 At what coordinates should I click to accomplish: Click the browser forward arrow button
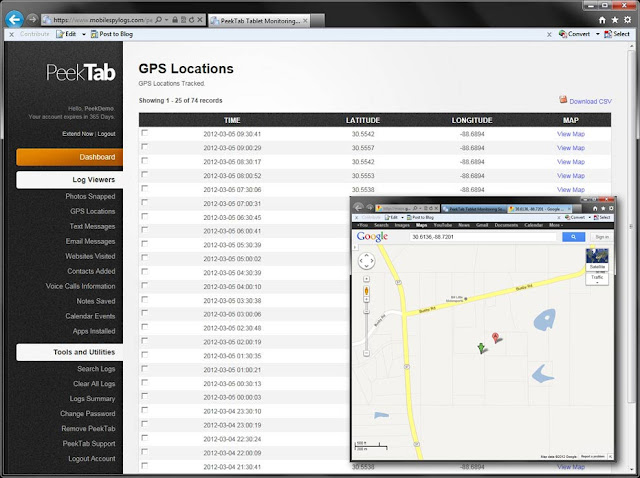pos(32,19)
